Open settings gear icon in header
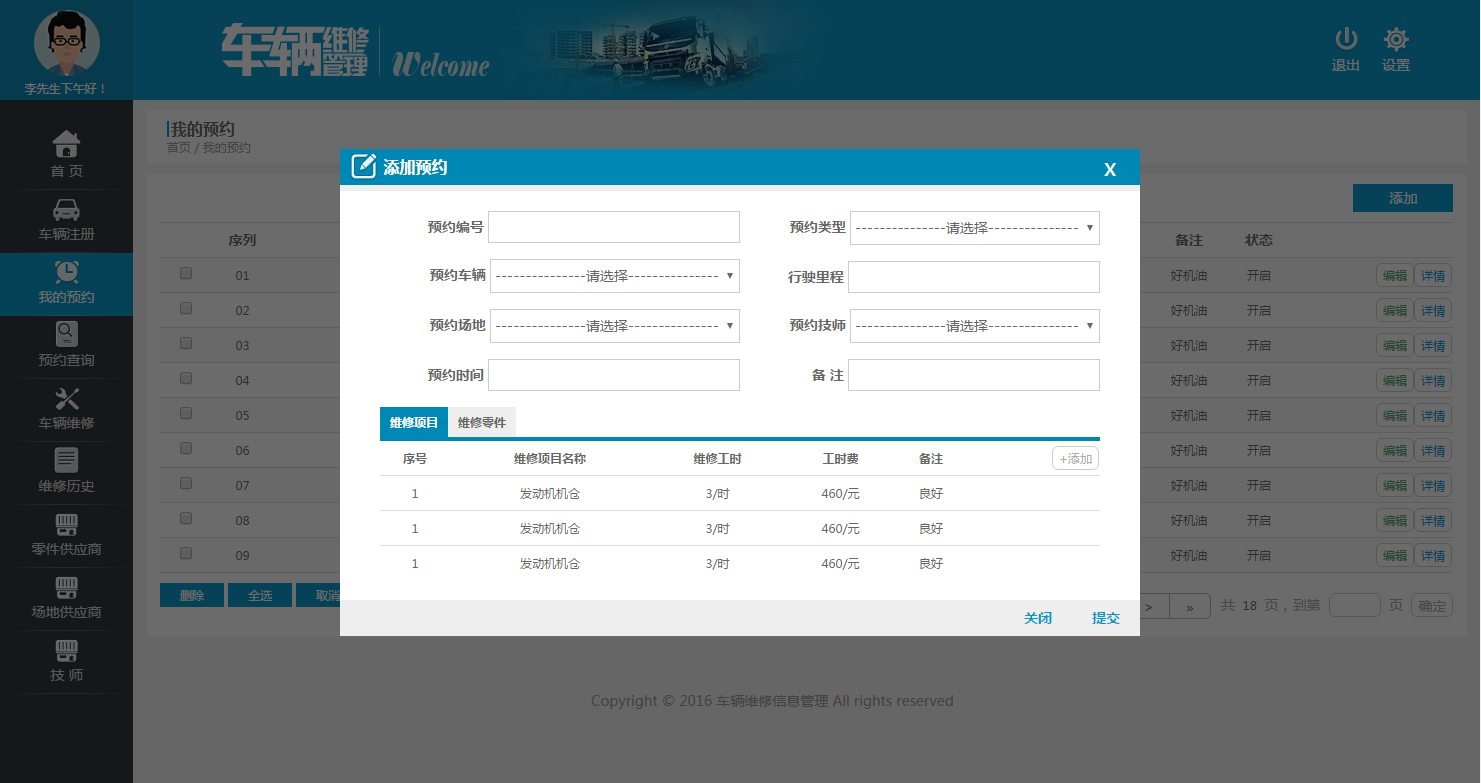The width and height of the screenshot is (1481, 783). 1396,40
